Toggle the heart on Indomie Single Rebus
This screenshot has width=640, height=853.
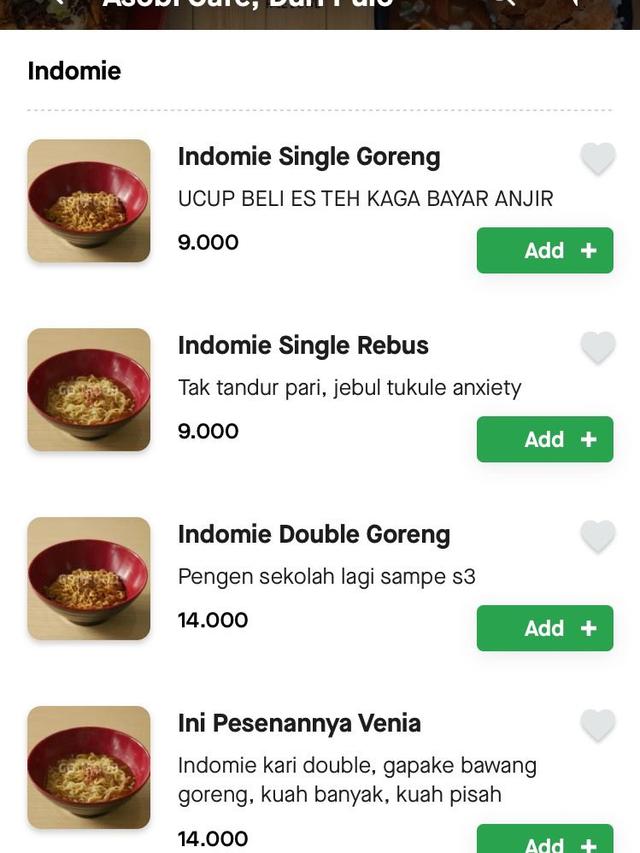pos(597,346)
